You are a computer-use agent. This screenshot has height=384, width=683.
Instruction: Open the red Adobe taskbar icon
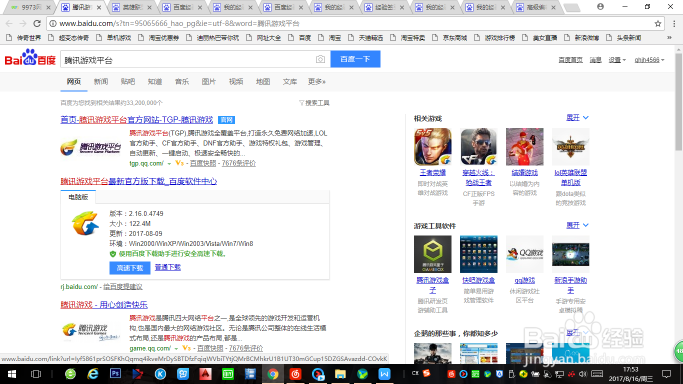click(205, 374)
